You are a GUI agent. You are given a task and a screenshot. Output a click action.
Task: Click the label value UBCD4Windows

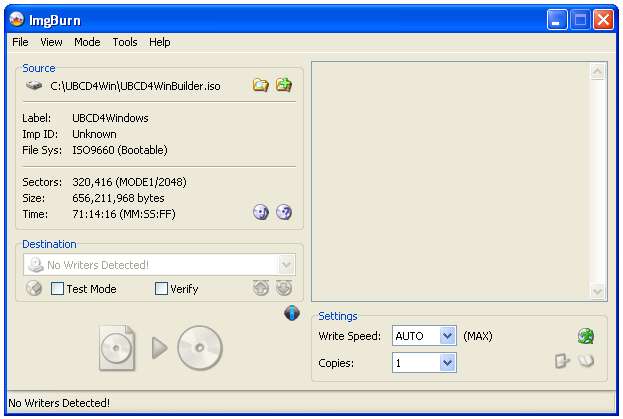click(110, 118)
